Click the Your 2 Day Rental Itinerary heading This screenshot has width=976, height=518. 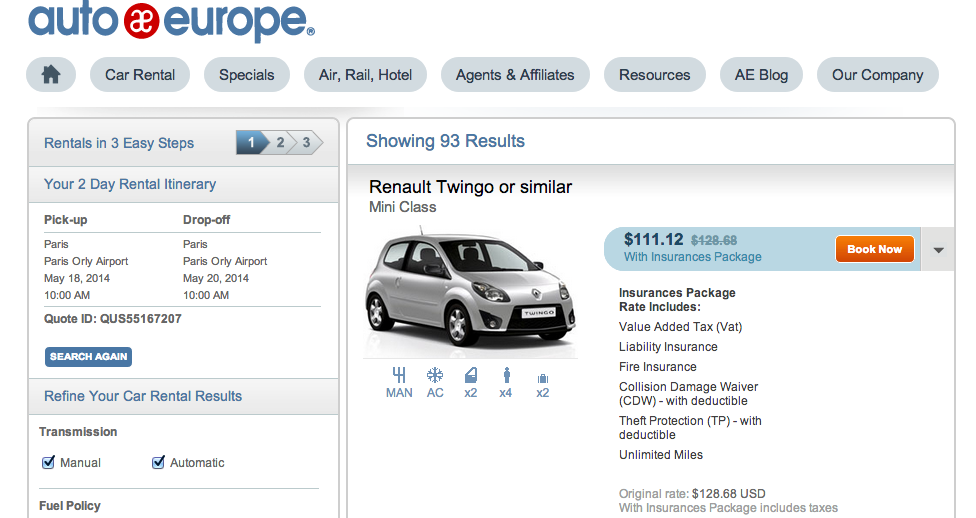[130, 184]
